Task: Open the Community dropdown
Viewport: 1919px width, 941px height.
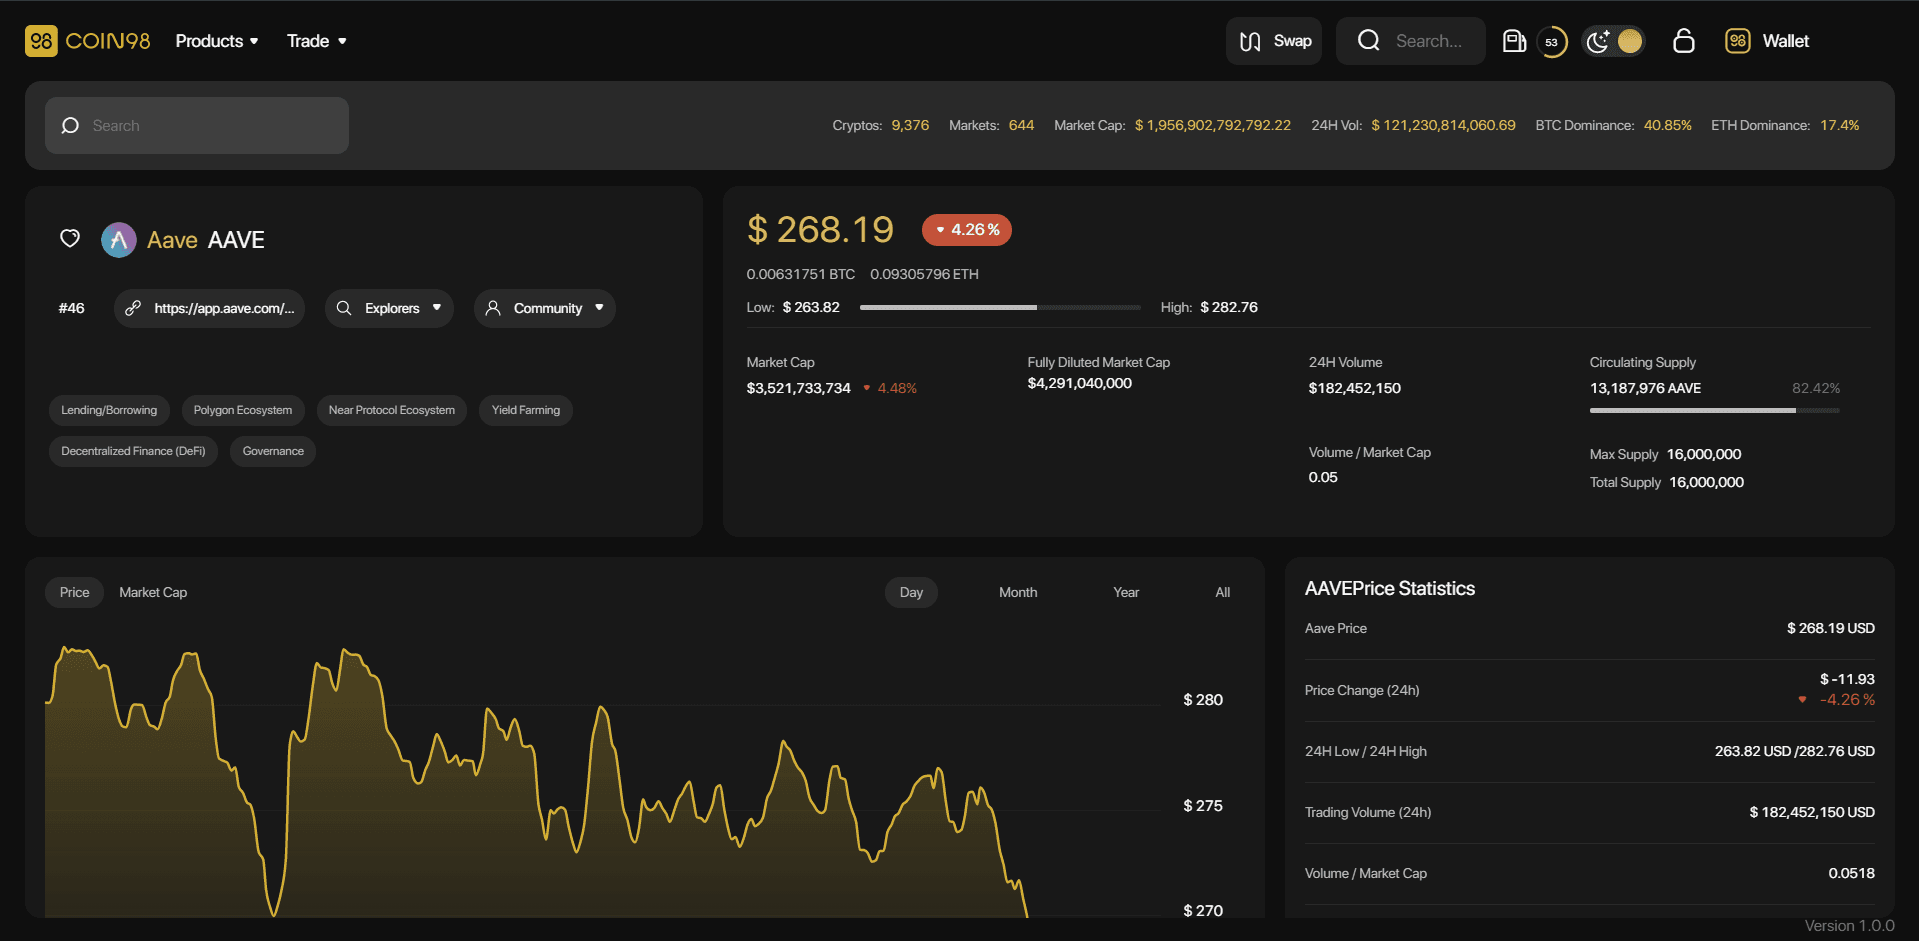Action: click(x=545, y=308)
